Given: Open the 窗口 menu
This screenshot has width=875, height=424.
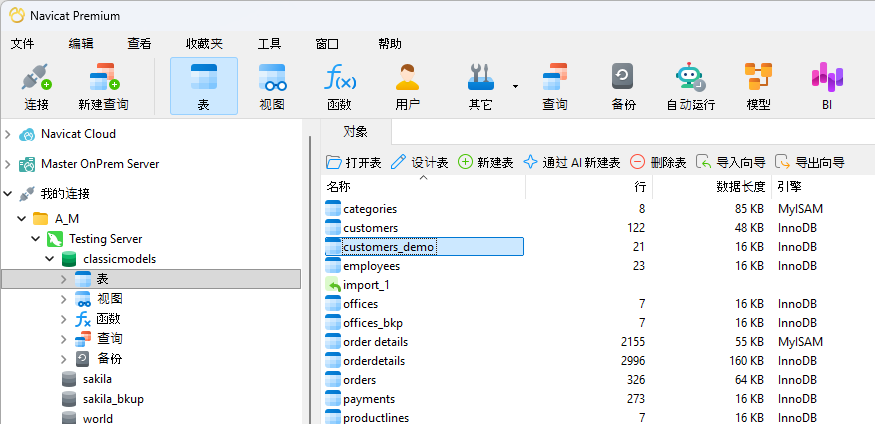Looking at the screenshot, I should [x=327, y=44].
